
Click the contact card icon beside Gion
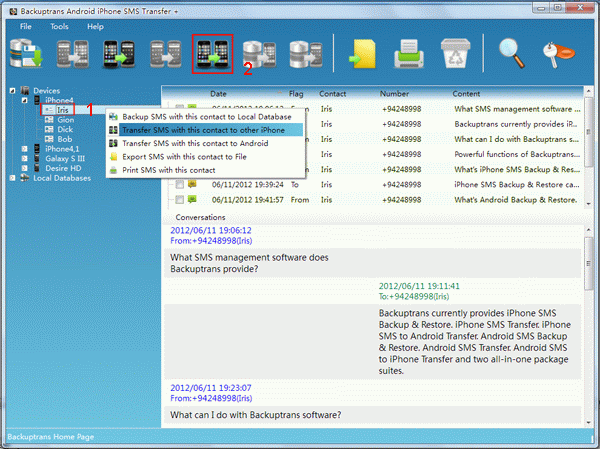[49, 120]
